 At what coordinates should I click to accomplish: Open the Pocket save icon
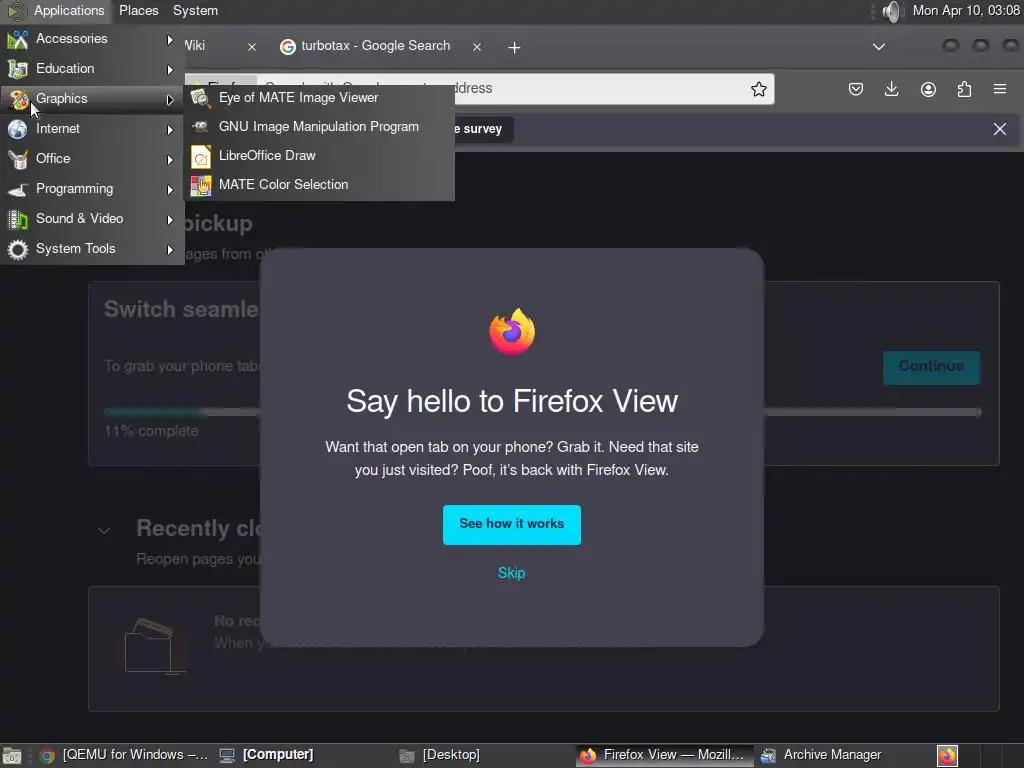tap(856, 89)
